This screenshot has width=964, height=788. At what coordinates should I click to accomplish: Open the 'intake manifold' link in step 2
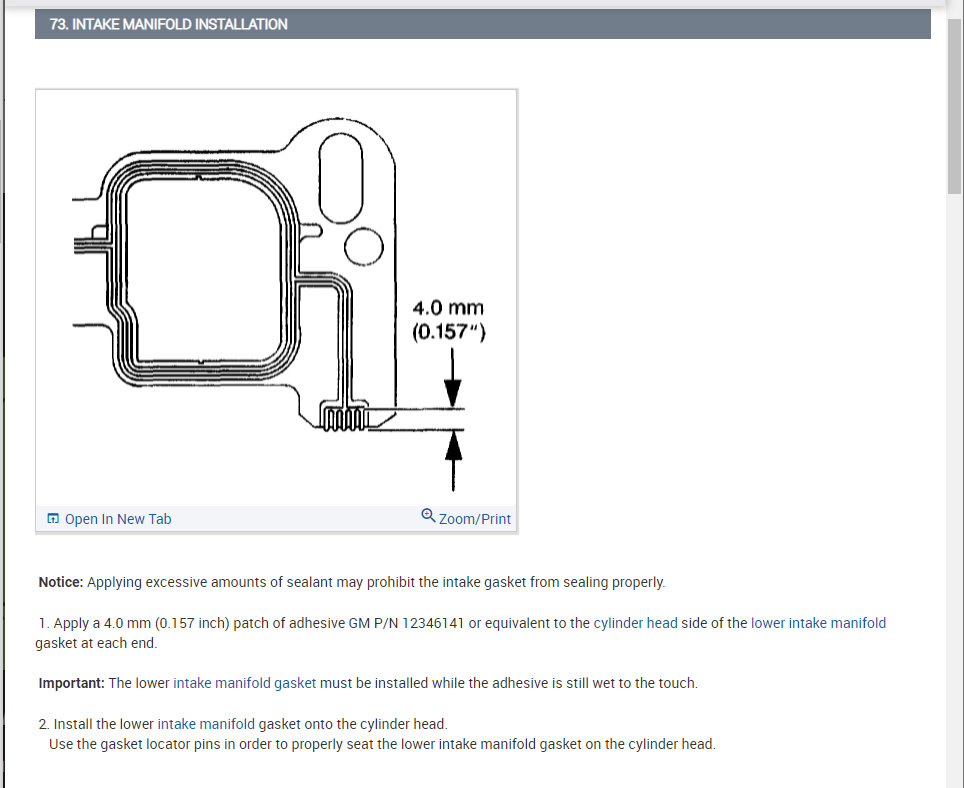[x=206, y=724]
